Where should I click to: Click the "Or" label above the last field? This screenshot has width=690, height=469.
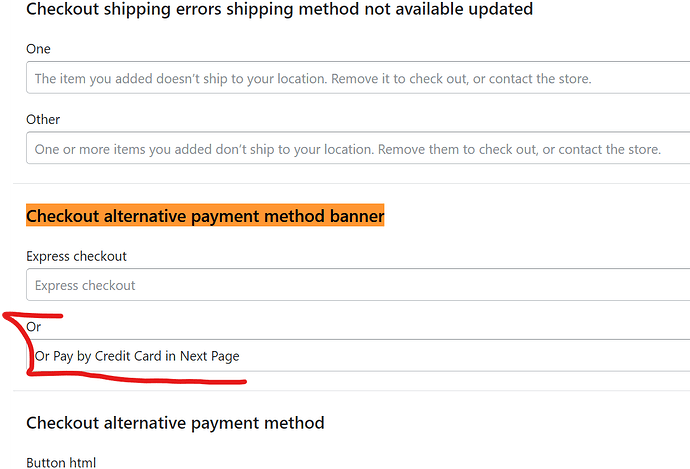click(33, 326)
